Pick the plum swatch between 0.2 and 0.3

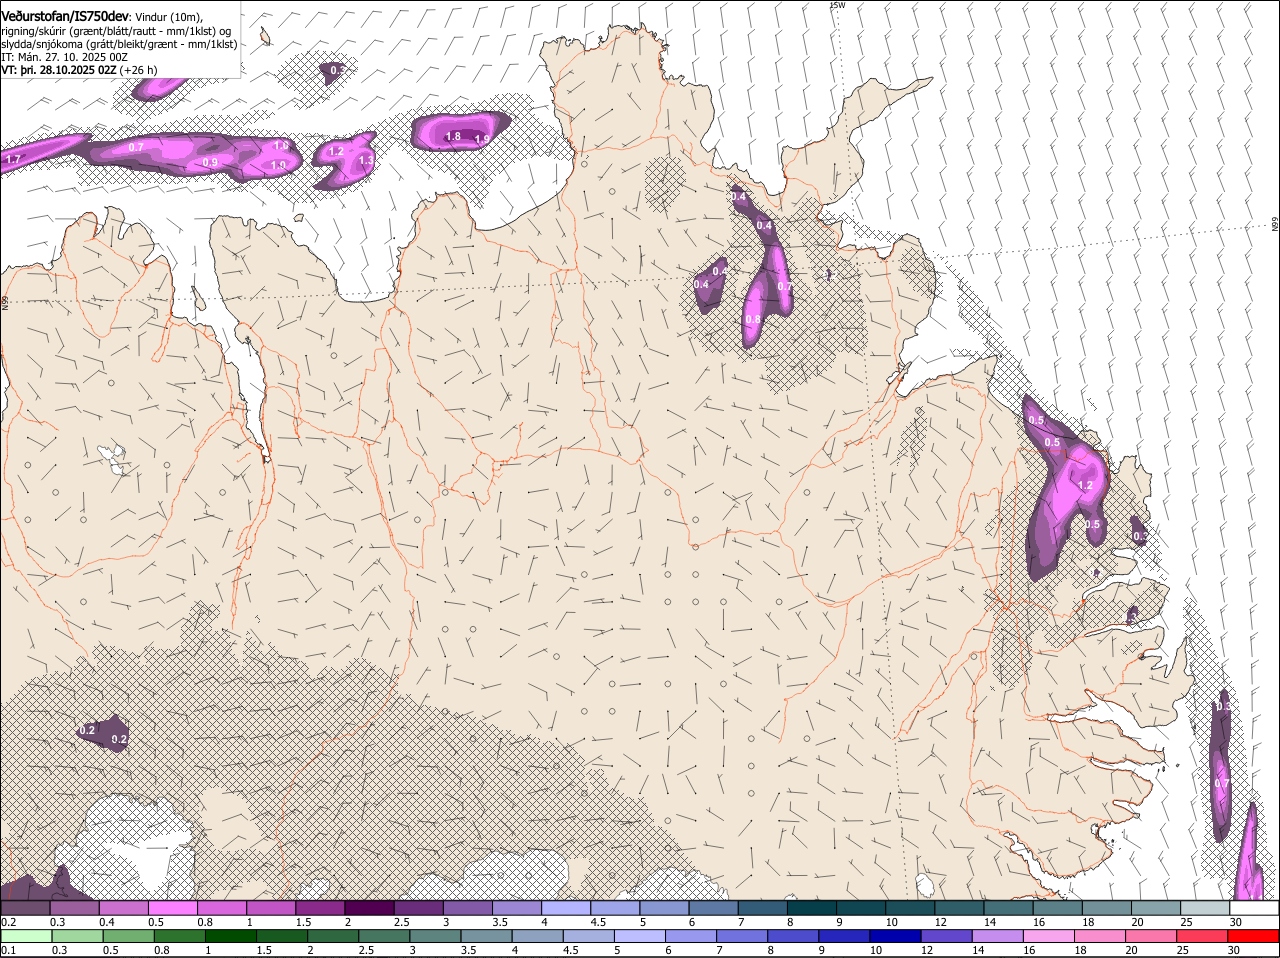tap(26, 908)
